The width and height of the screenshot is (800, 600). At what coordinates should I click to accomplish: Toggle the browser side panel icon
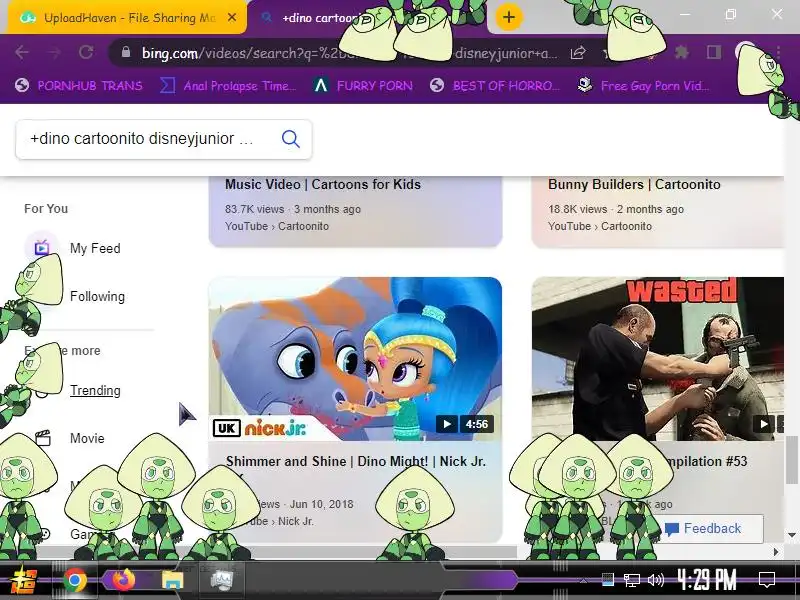click(x=714, y=52)
